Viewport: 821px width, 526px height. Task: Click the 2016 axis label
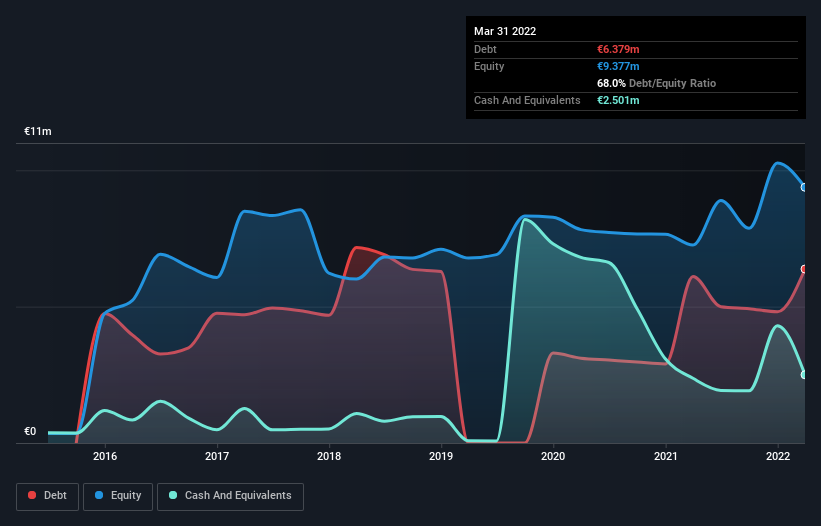105,456
